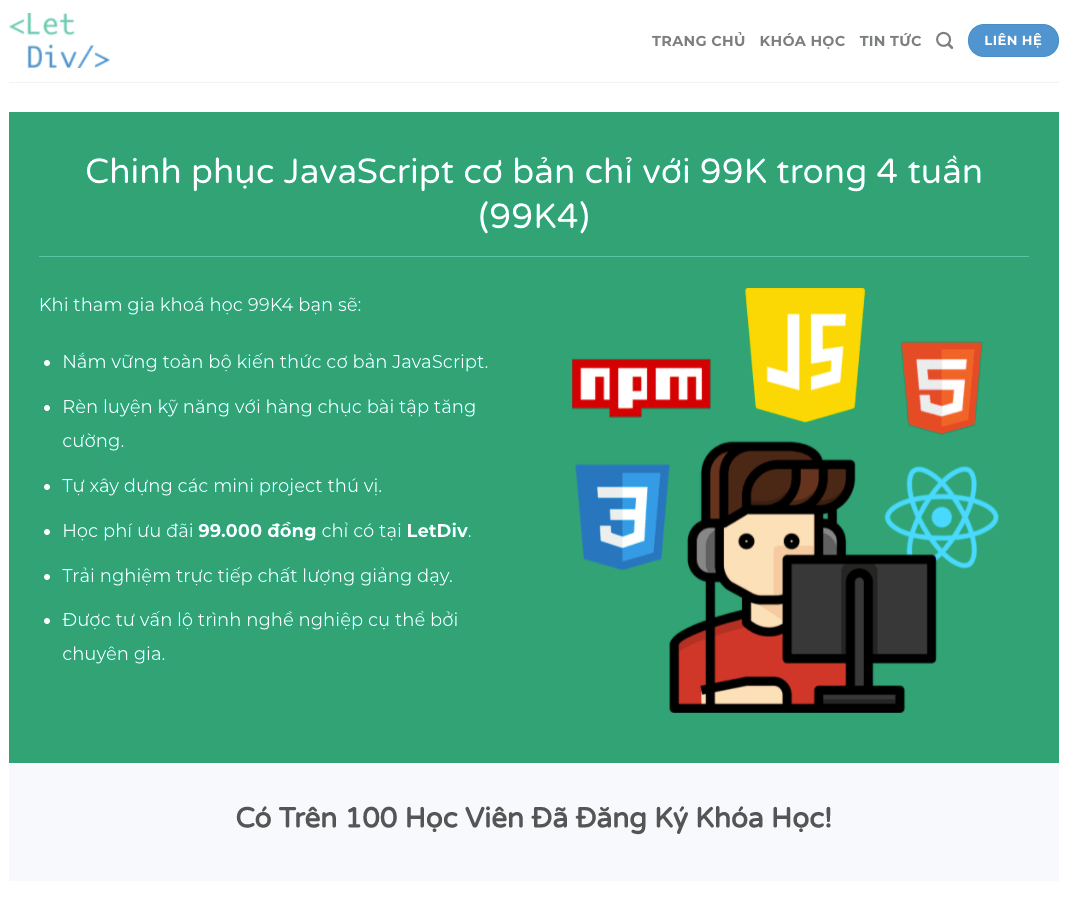Open the TRANG CHỦ menu item
The image size is (1082, 906).
pos(698,40)
